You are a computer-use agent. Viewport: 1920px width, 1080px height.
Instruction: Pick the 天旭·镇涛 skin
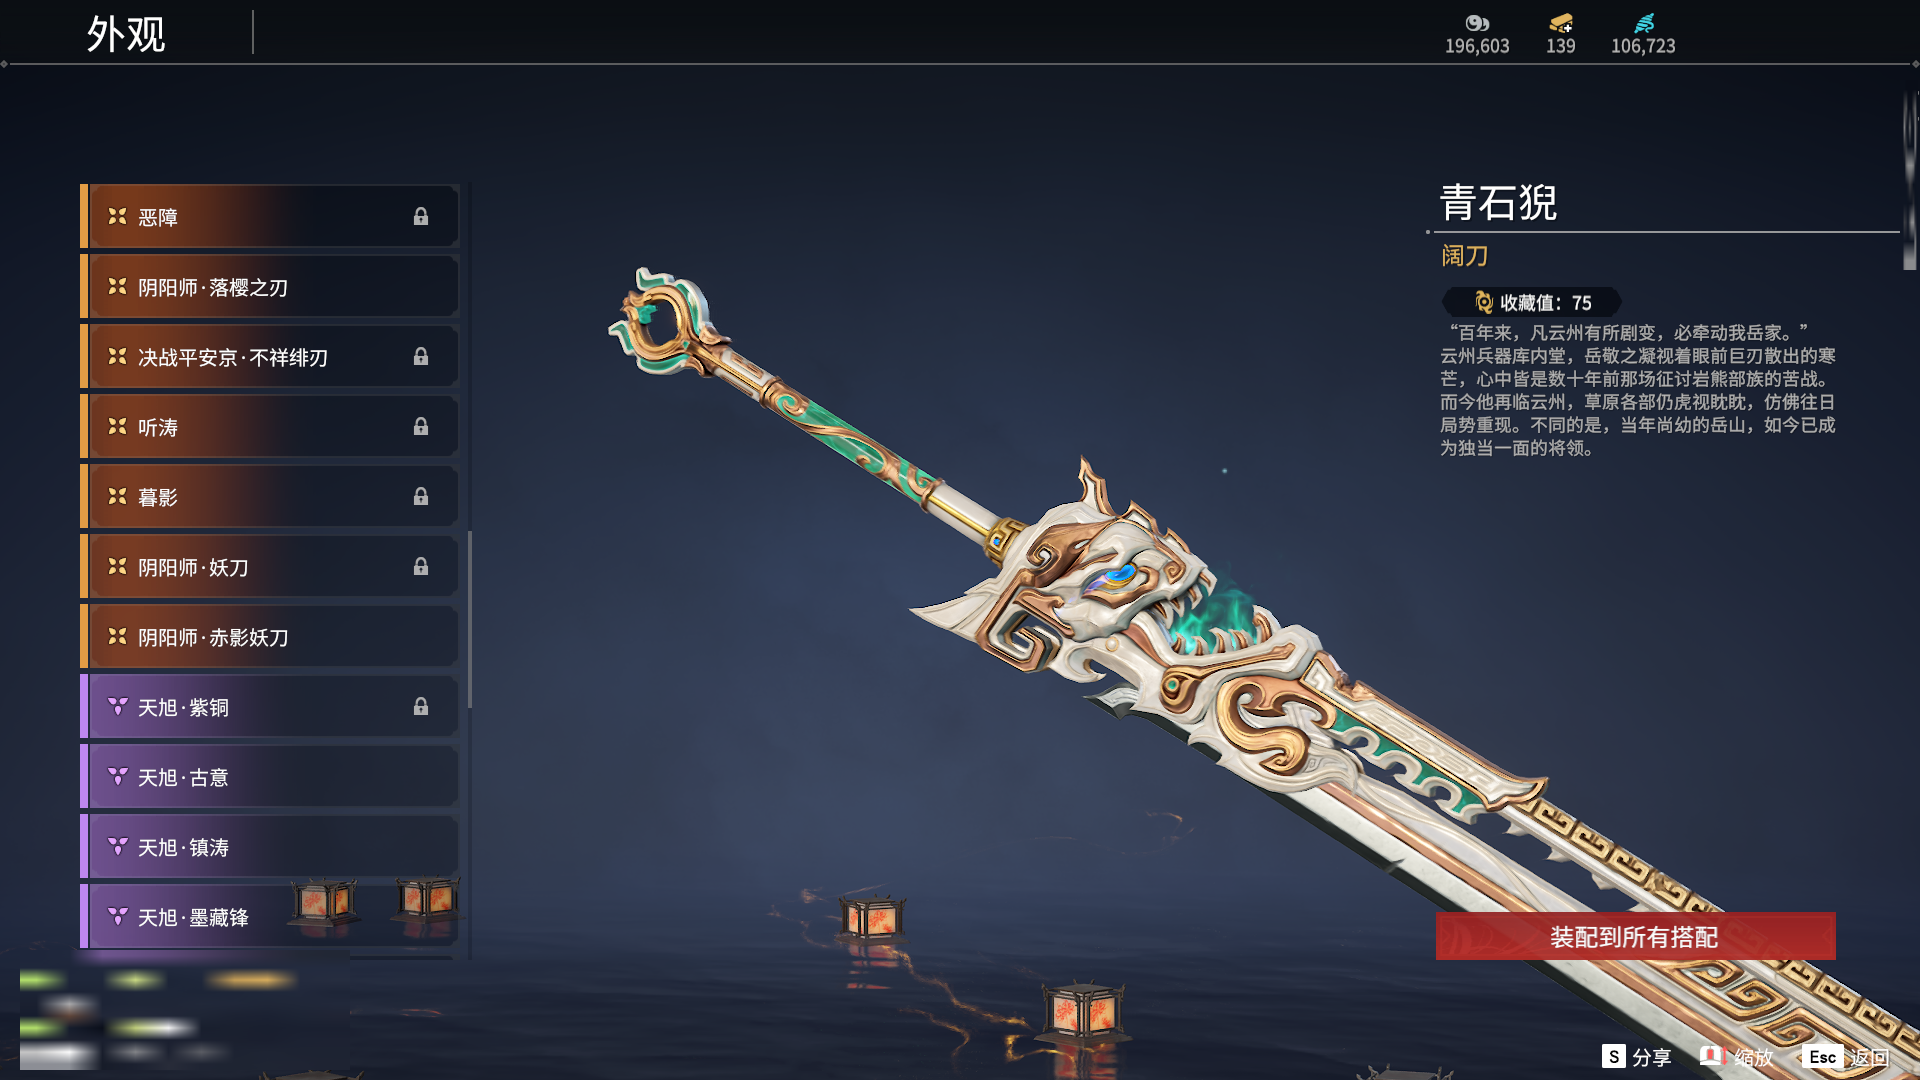[x=270, y=847]
